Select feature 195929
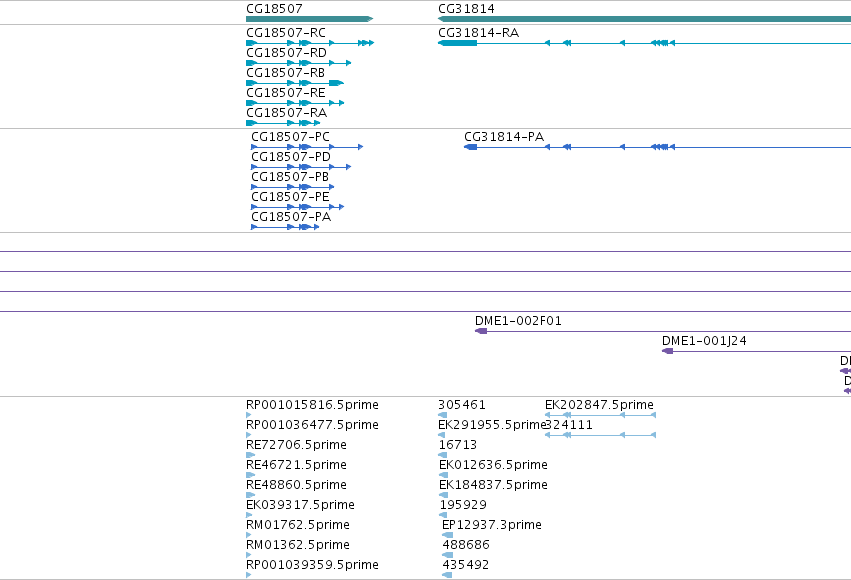 coord(463,505)
